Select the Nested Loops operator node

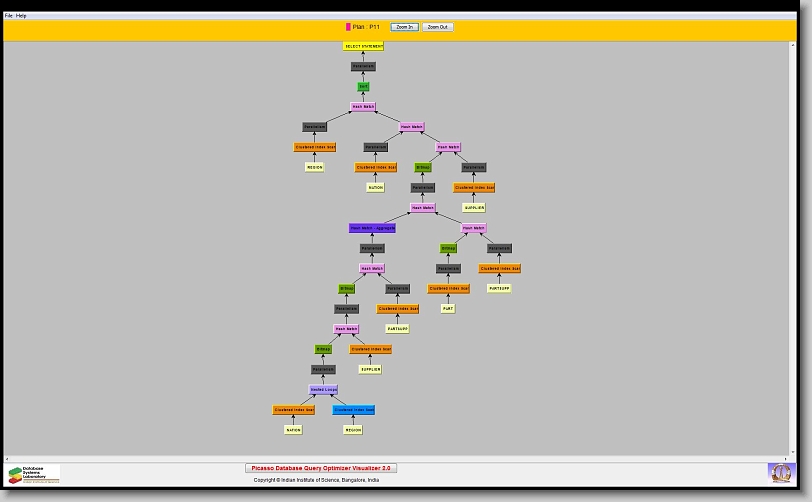tap(323, 389)
